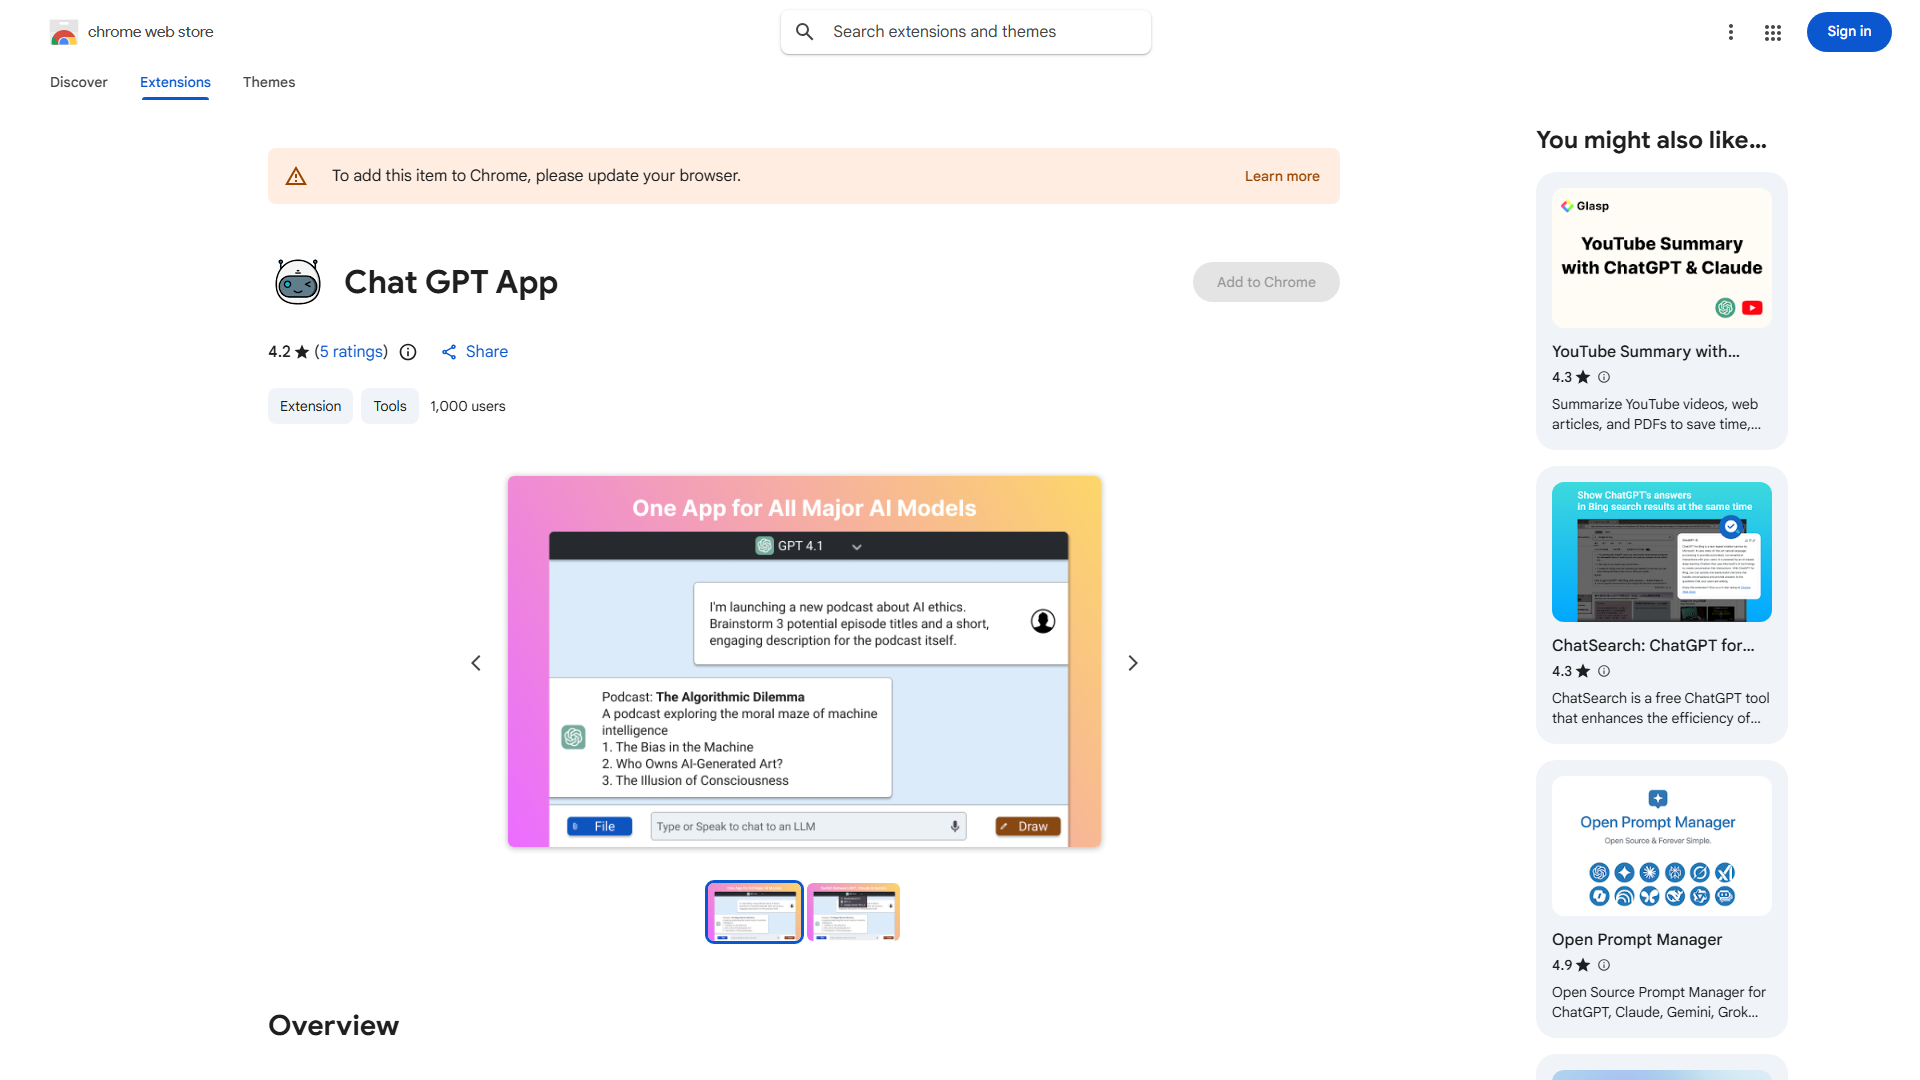Image resolution: width=1920 pixels, height=1080 pixels.
Task: Open the three-dot overflow menu
Action: [x=1731, y=32]
